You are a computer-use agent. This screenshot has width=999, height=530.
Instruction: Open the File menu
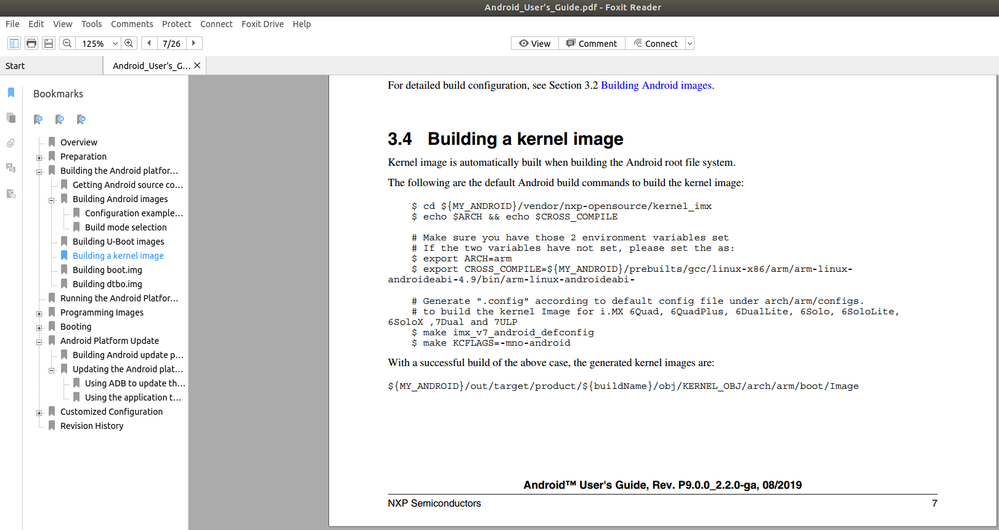[12, 24]
